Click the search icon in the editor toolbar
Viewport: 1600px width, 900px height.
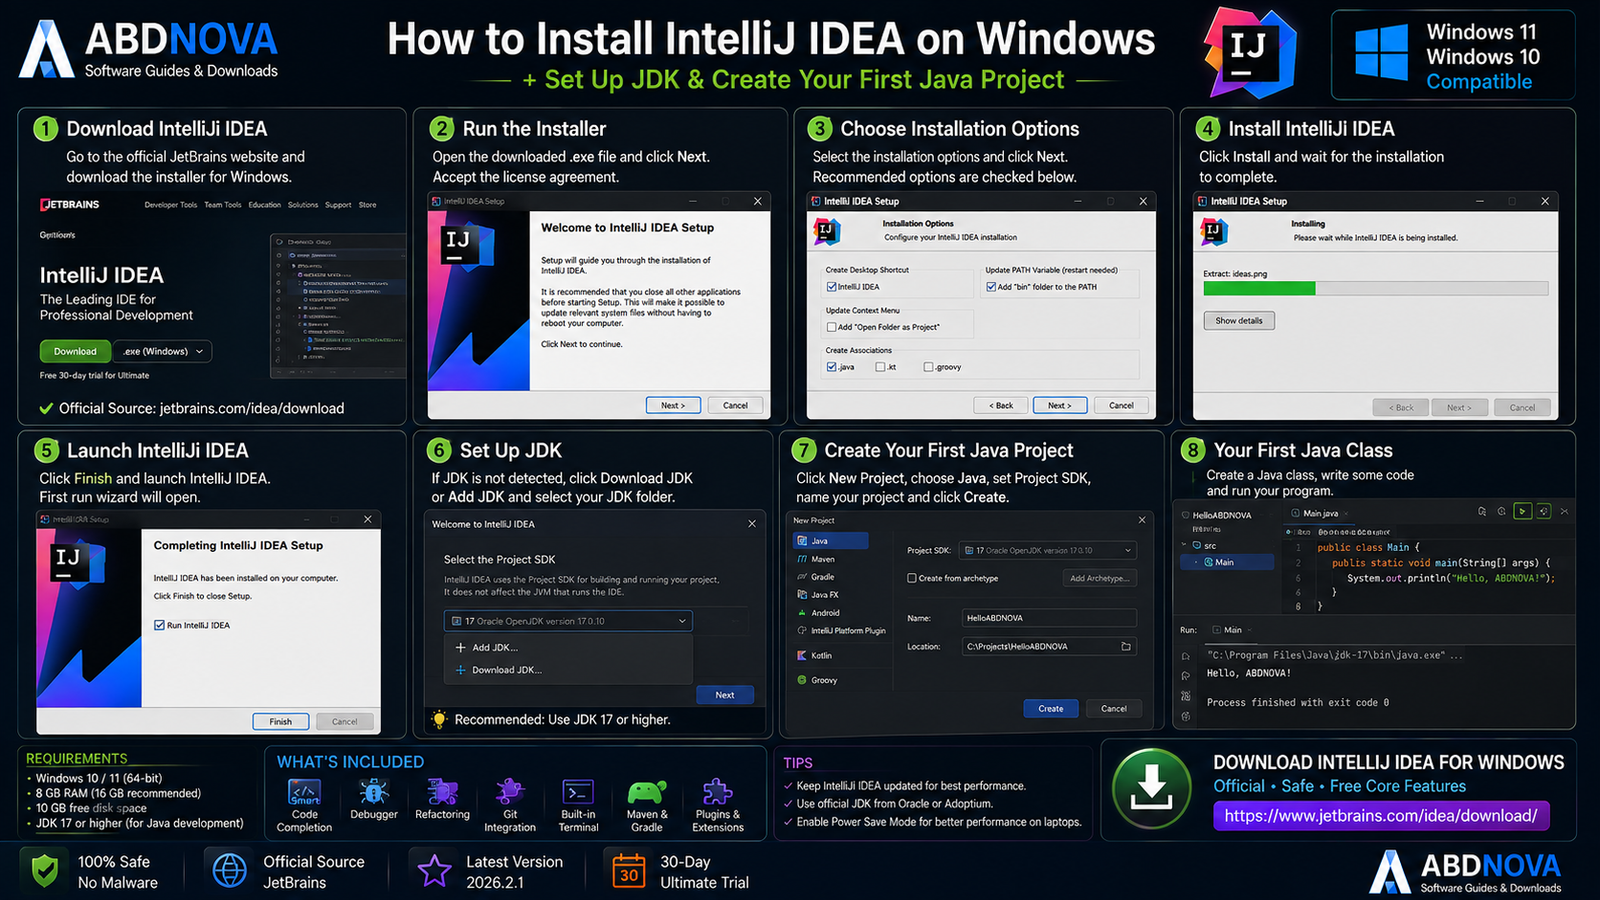[x=1482, y=511]
